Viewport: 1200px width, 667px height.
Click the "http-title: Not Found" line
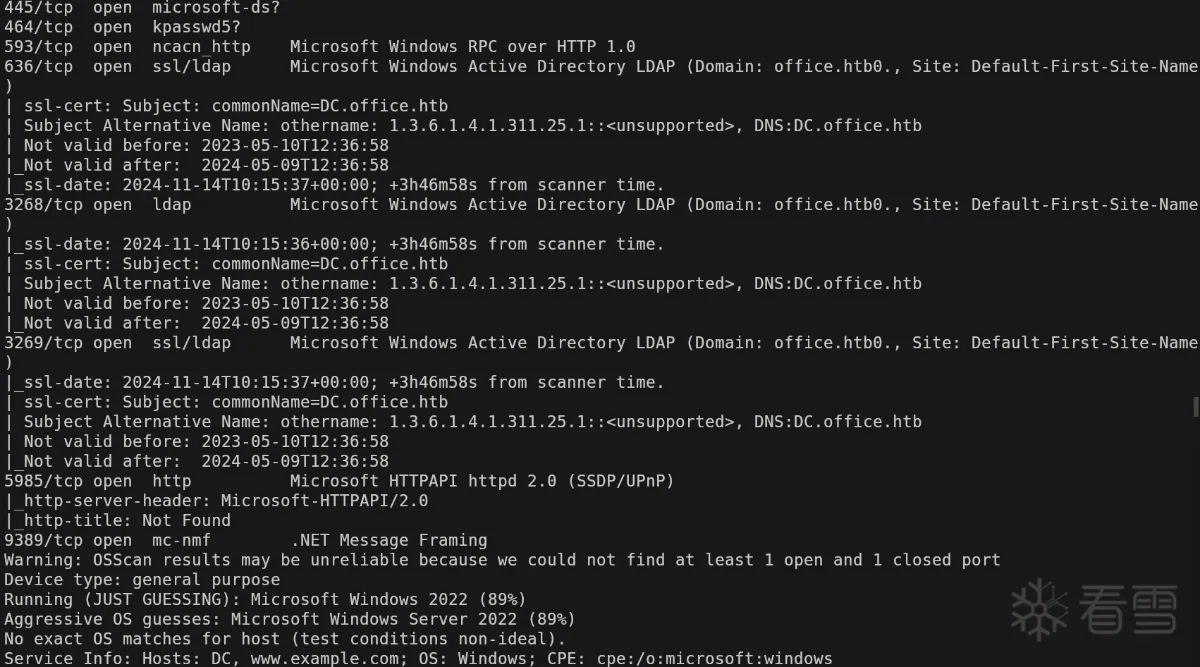tap(122, 520)
